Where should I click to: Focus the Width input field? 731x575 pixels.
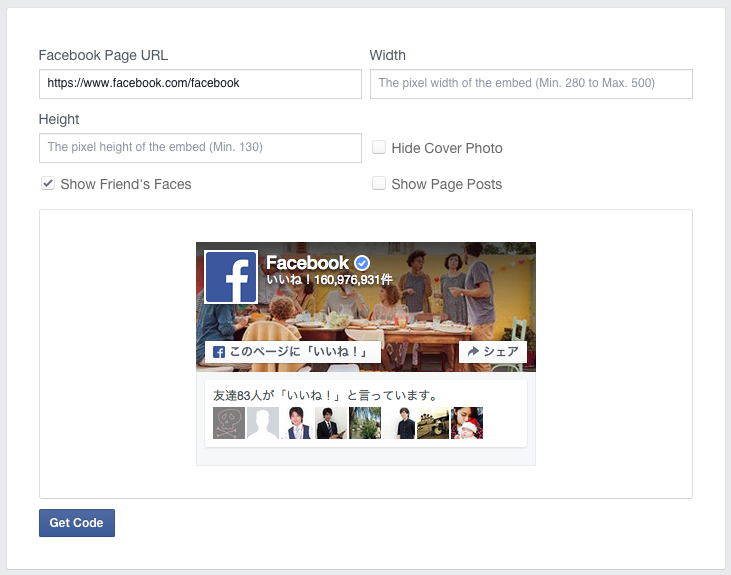point(531,84)
